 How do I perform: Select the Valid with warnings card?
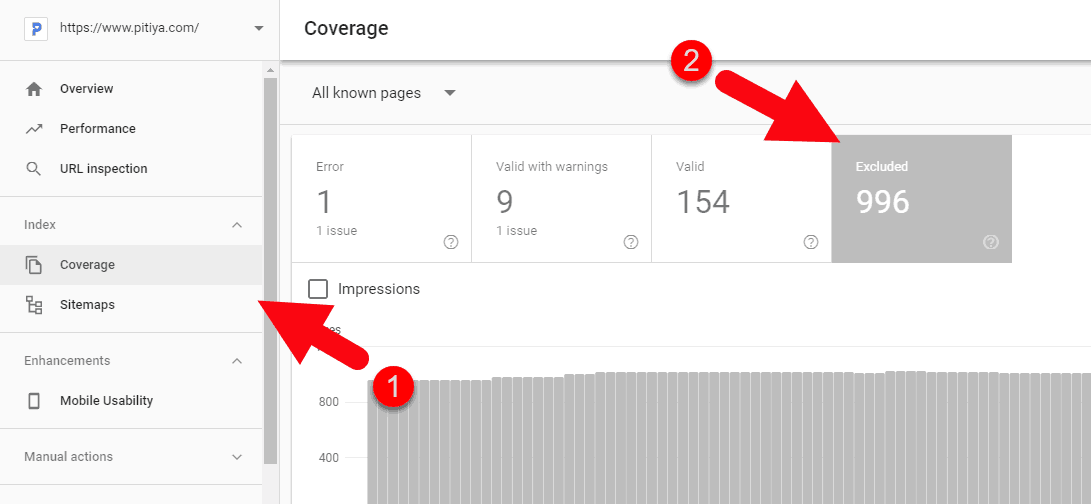tap(562, 198)
